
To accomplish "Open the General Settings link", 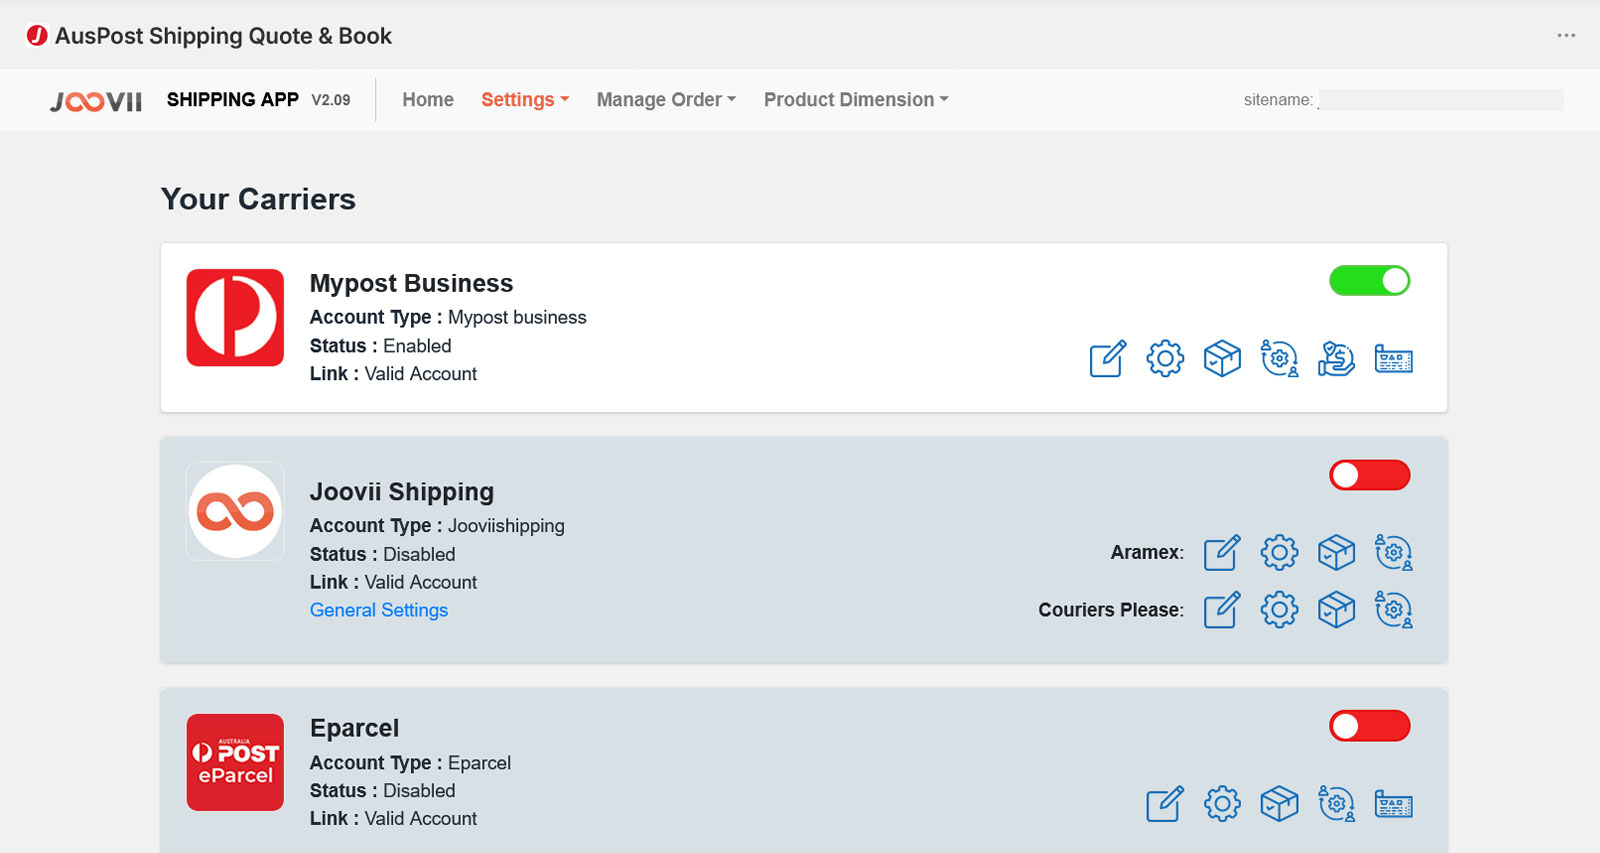I will click(379, 610).
